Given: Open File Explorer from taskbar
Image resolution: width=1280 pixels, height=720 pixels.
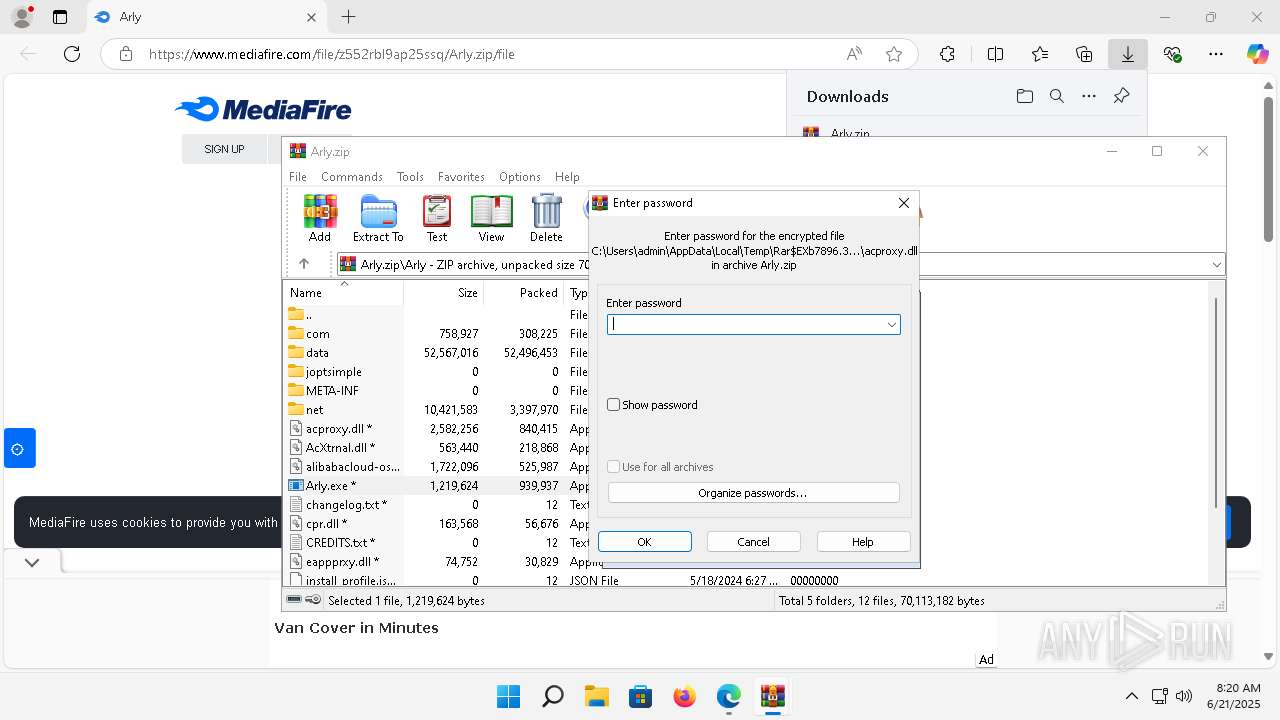Looking at the screenshot, I should coord(596,696).
